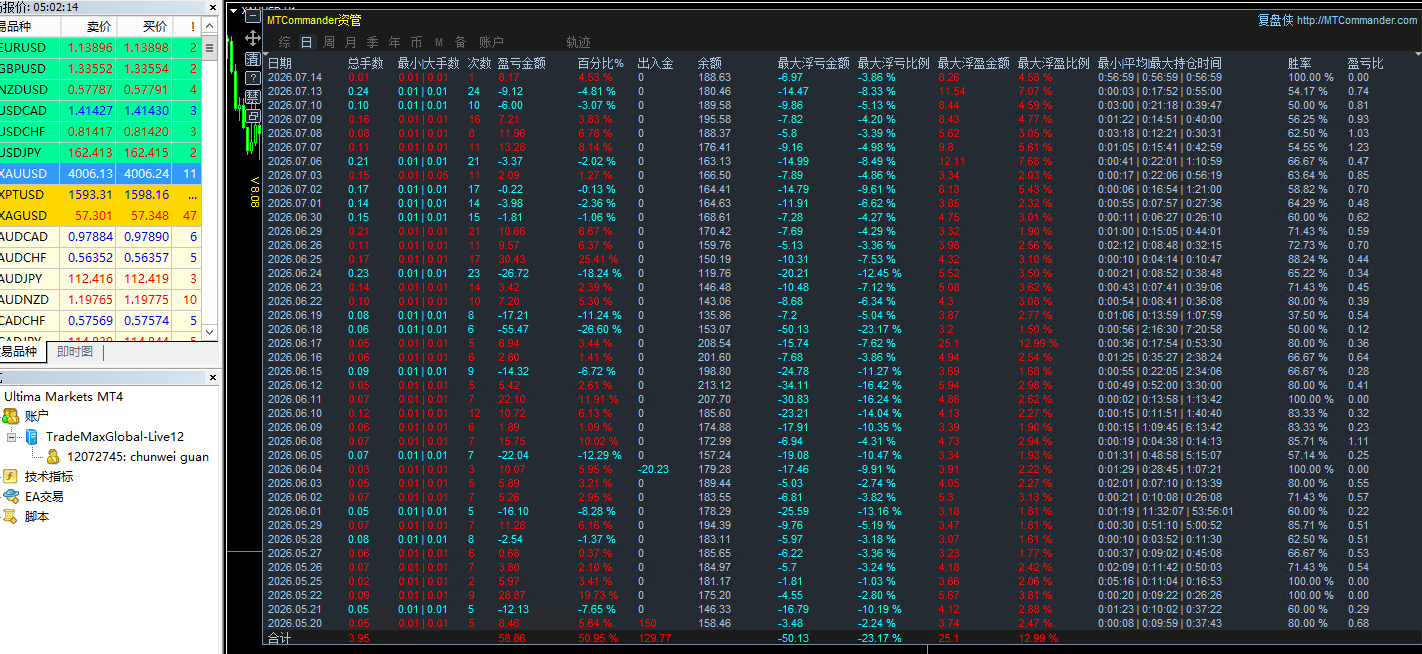Select the 币 symbol tab
The image size is (1422, 654).
pos(416,42)
